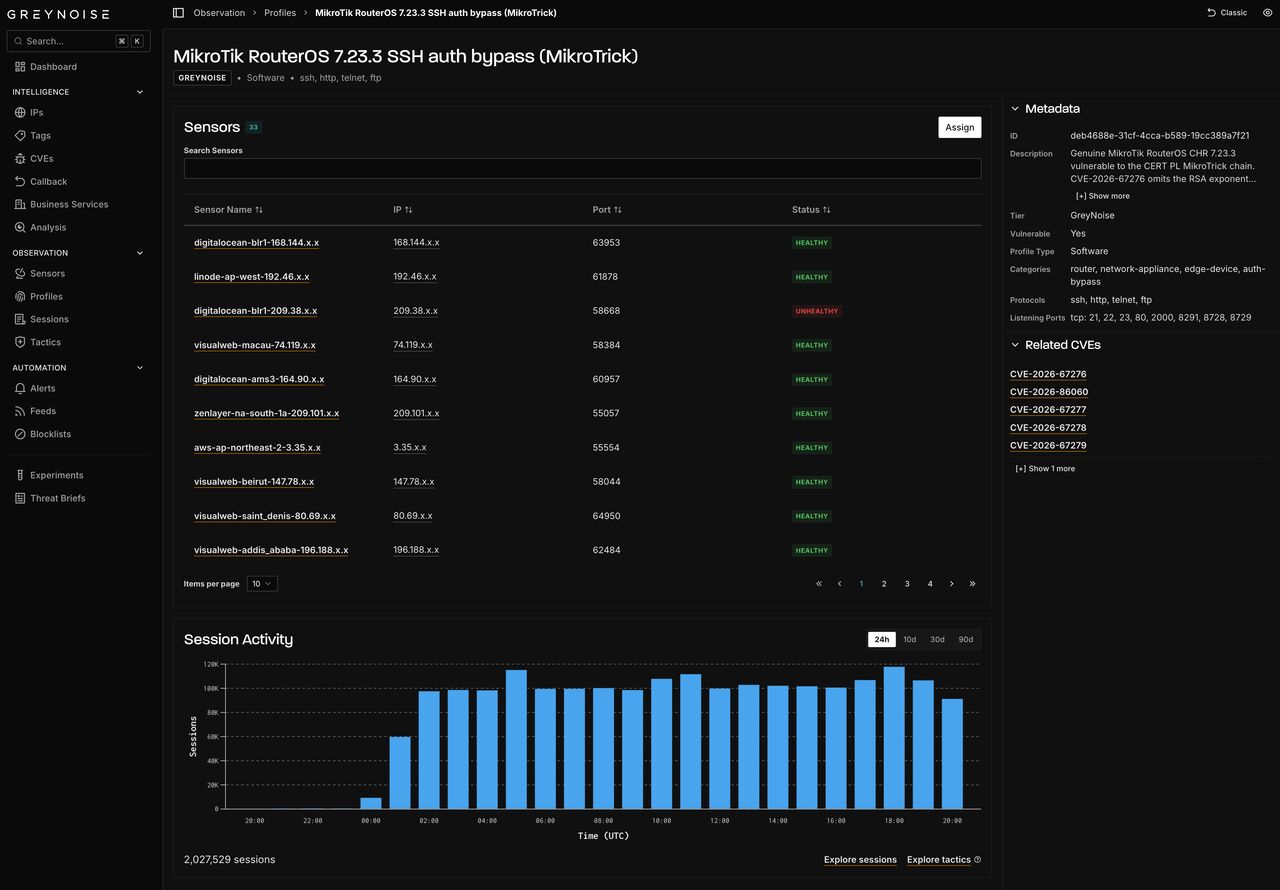The width and height of the screenshot is (1280, 890).
Task: Open the items per page dropdown
Action: (262, 584)
